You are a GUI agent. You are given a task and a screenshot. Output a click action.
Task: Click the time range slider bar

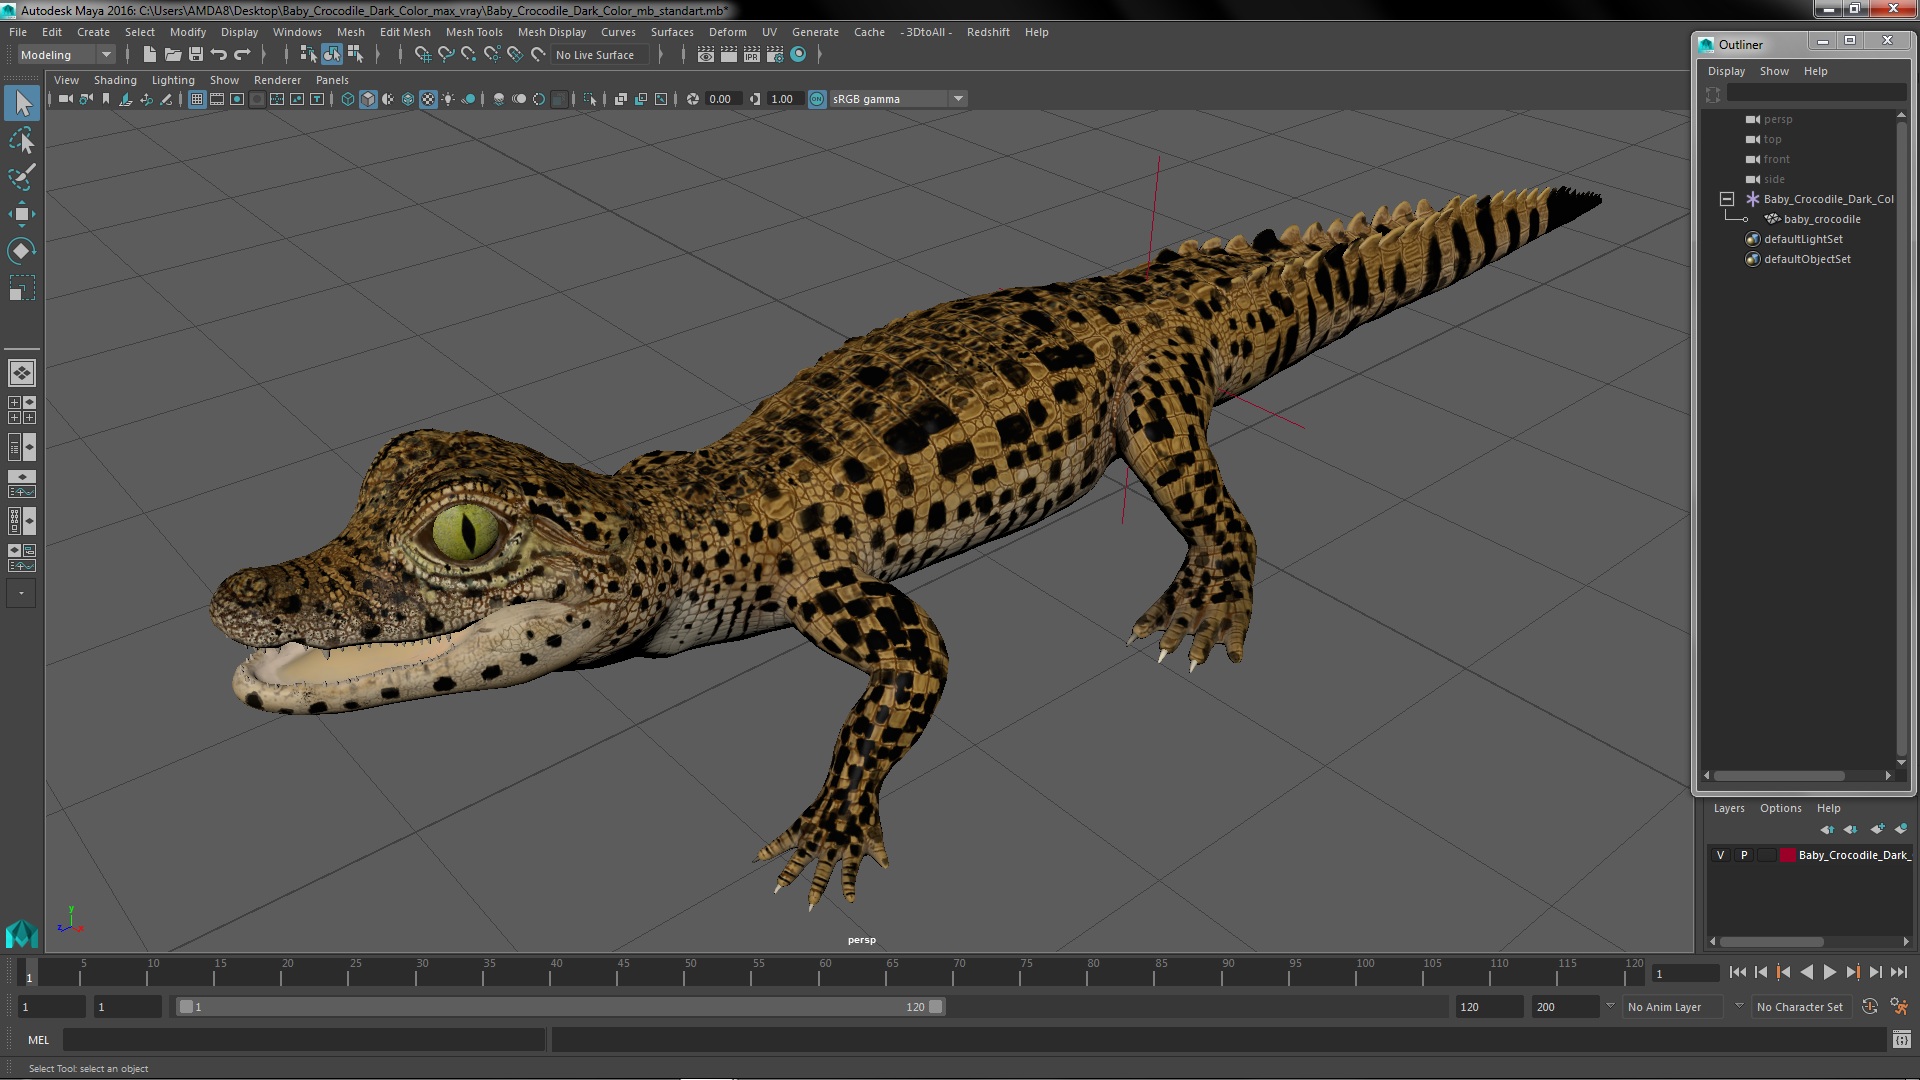[x=560, y=1007]
